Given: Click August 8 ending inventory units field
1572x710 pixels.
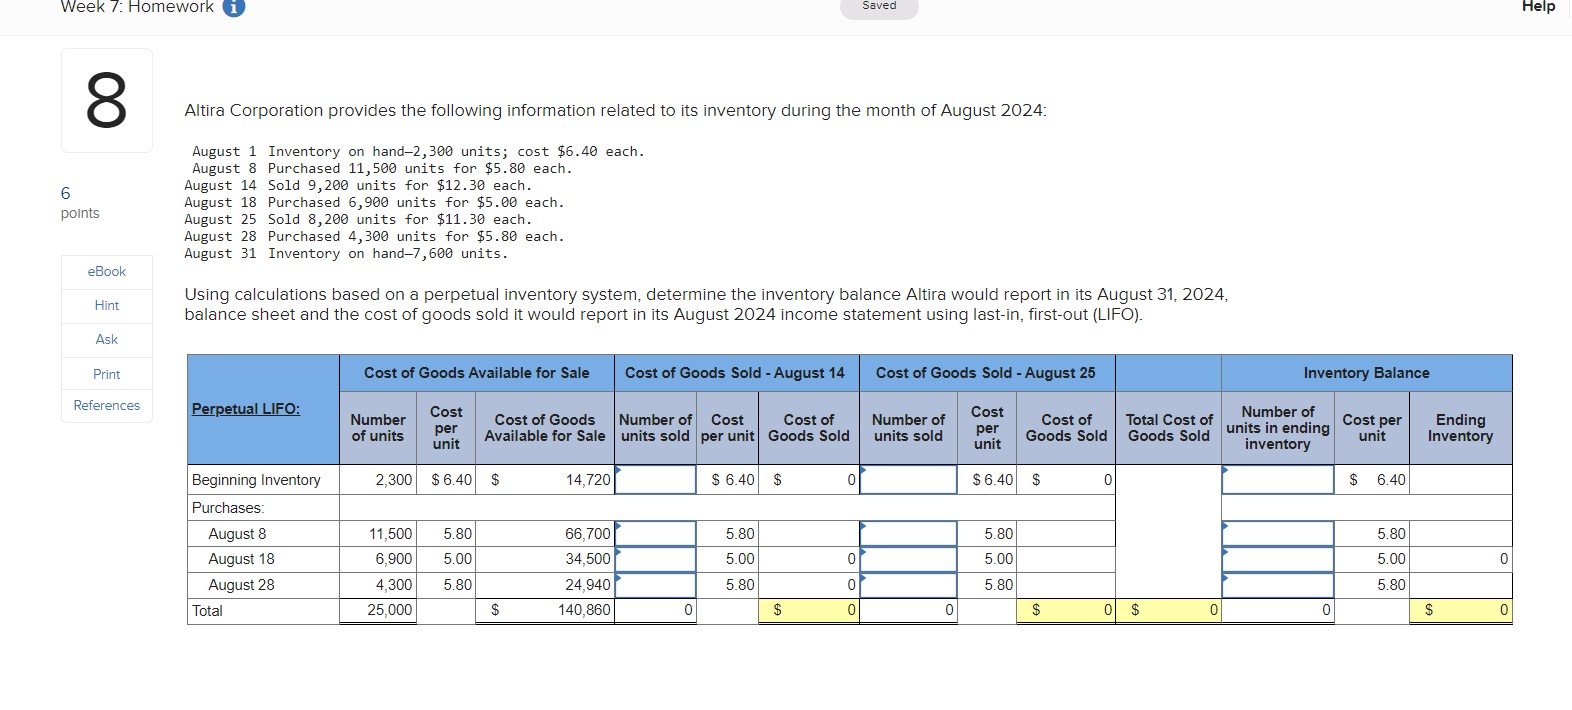Looking at the screenshot, I should (1278, 534).
